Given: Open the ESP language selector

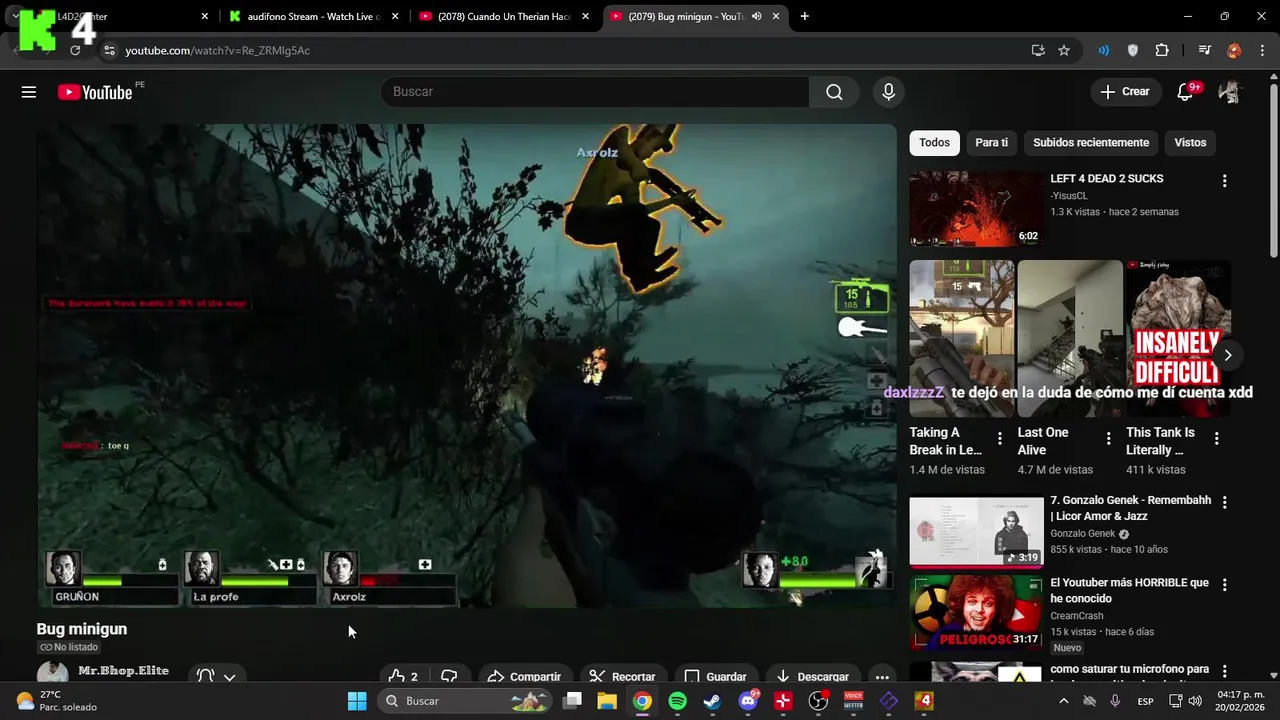Looking at the screenshot, I should pos(1145,701).
